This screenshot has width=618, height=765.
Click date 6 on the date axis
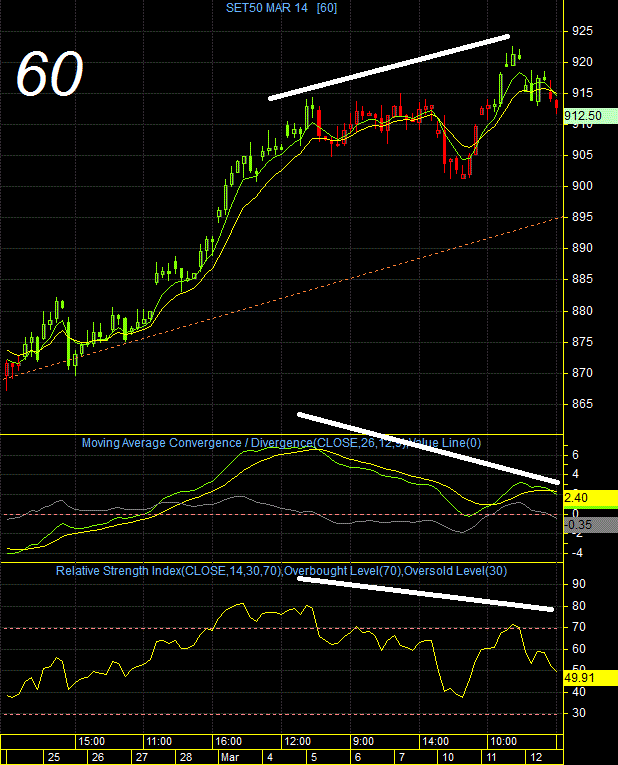click(x=358, y=757)
